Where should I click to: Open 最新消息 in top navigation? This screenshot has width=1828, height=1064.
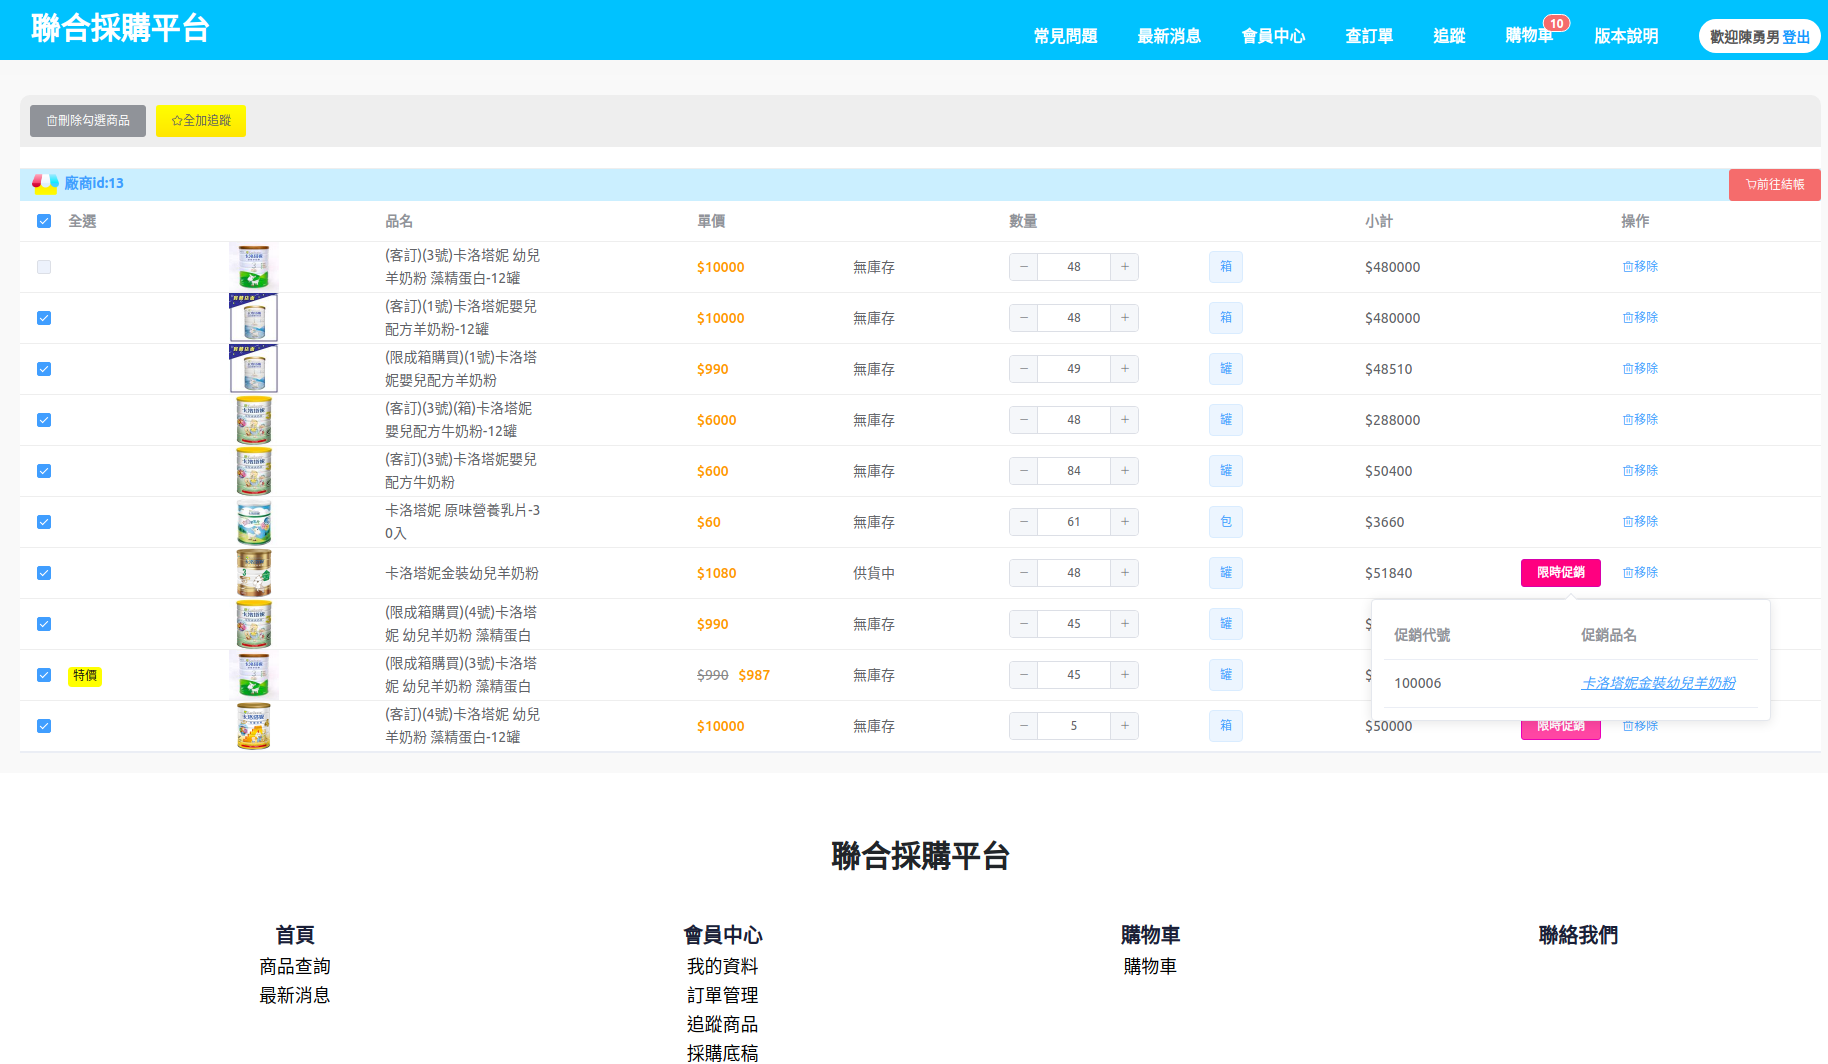click(1169, 36)
